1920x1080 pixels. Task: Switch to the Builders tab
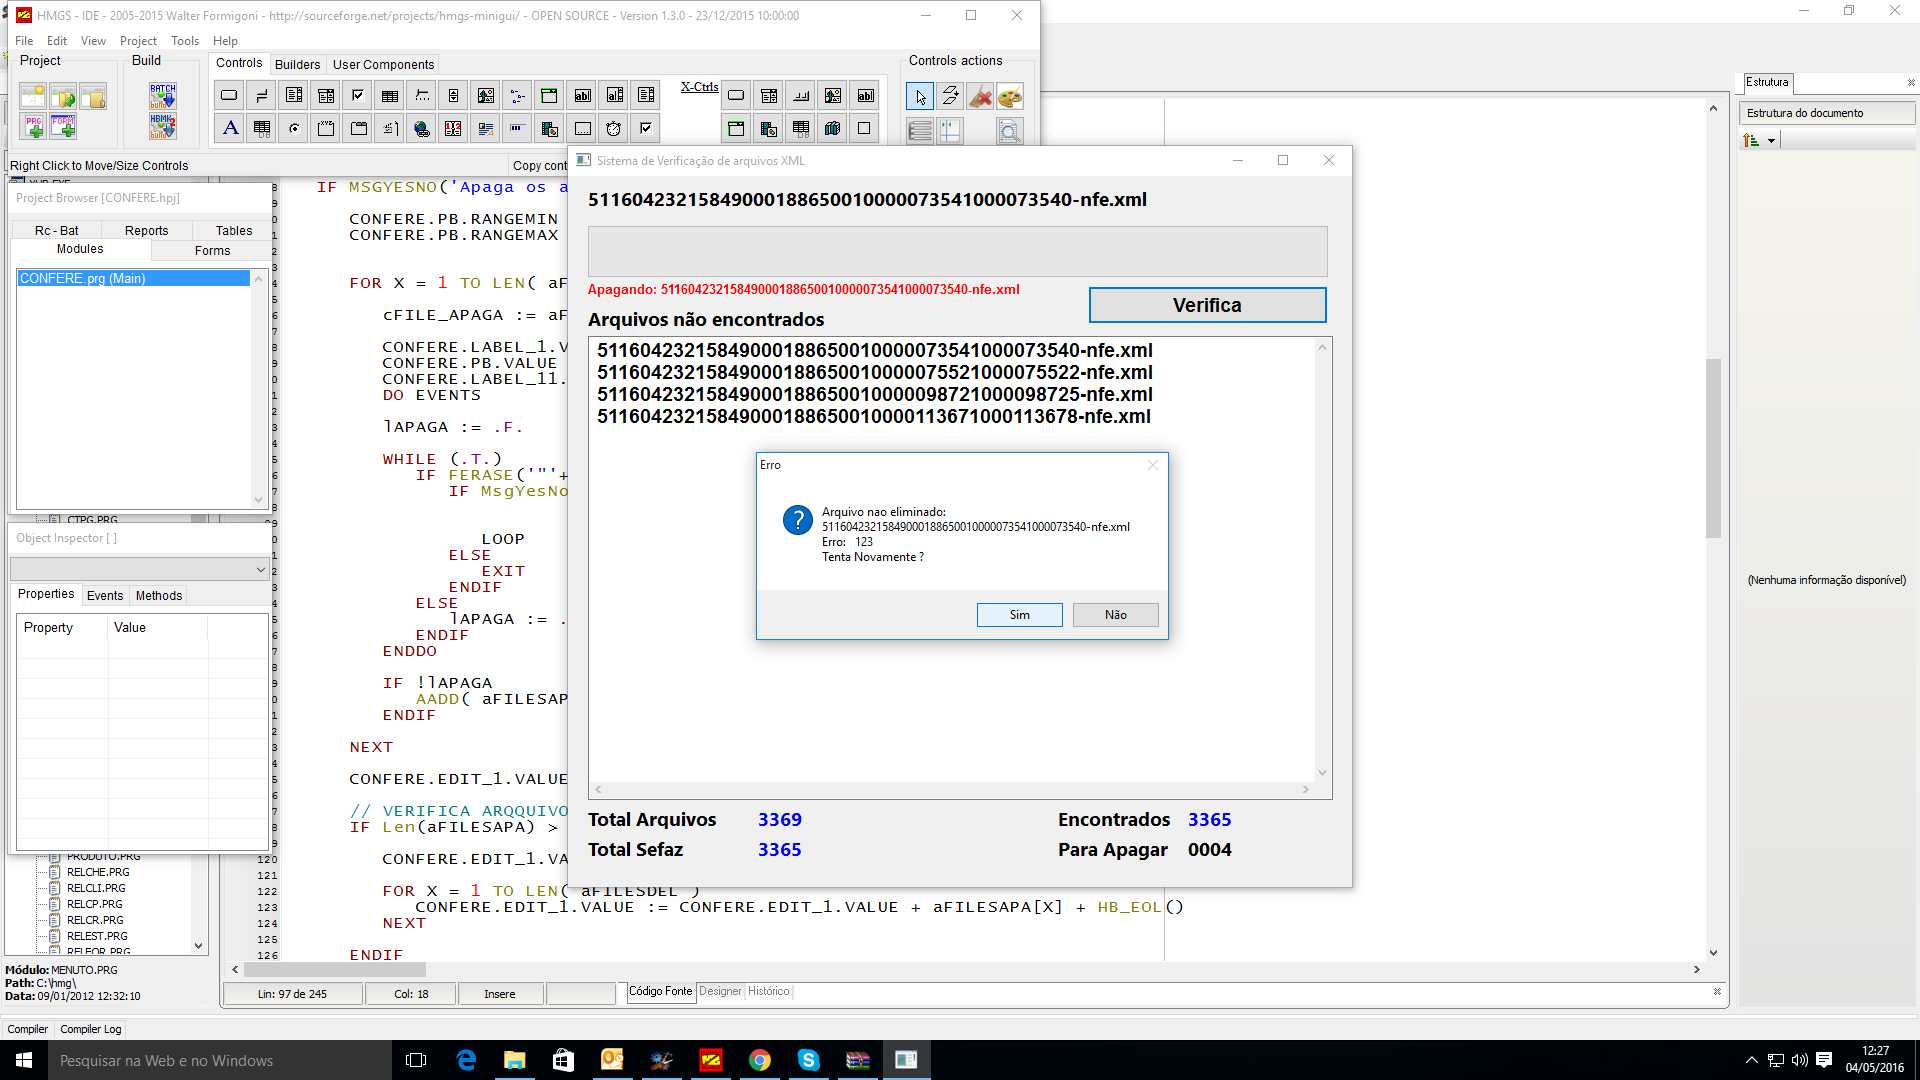297,64
